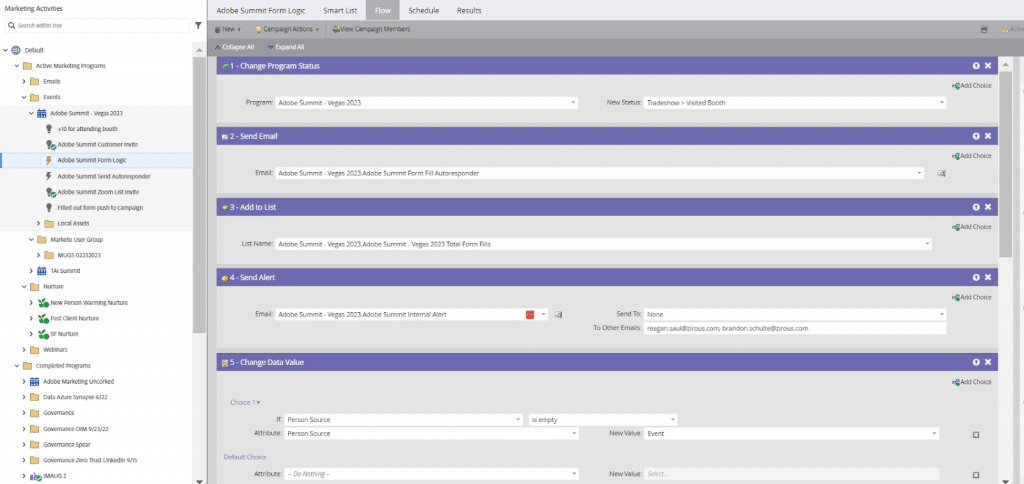Click the print icon at toolbar right
Image resolution: width=1024 pixels, height=484 pixels.
(x=984, y=29)
